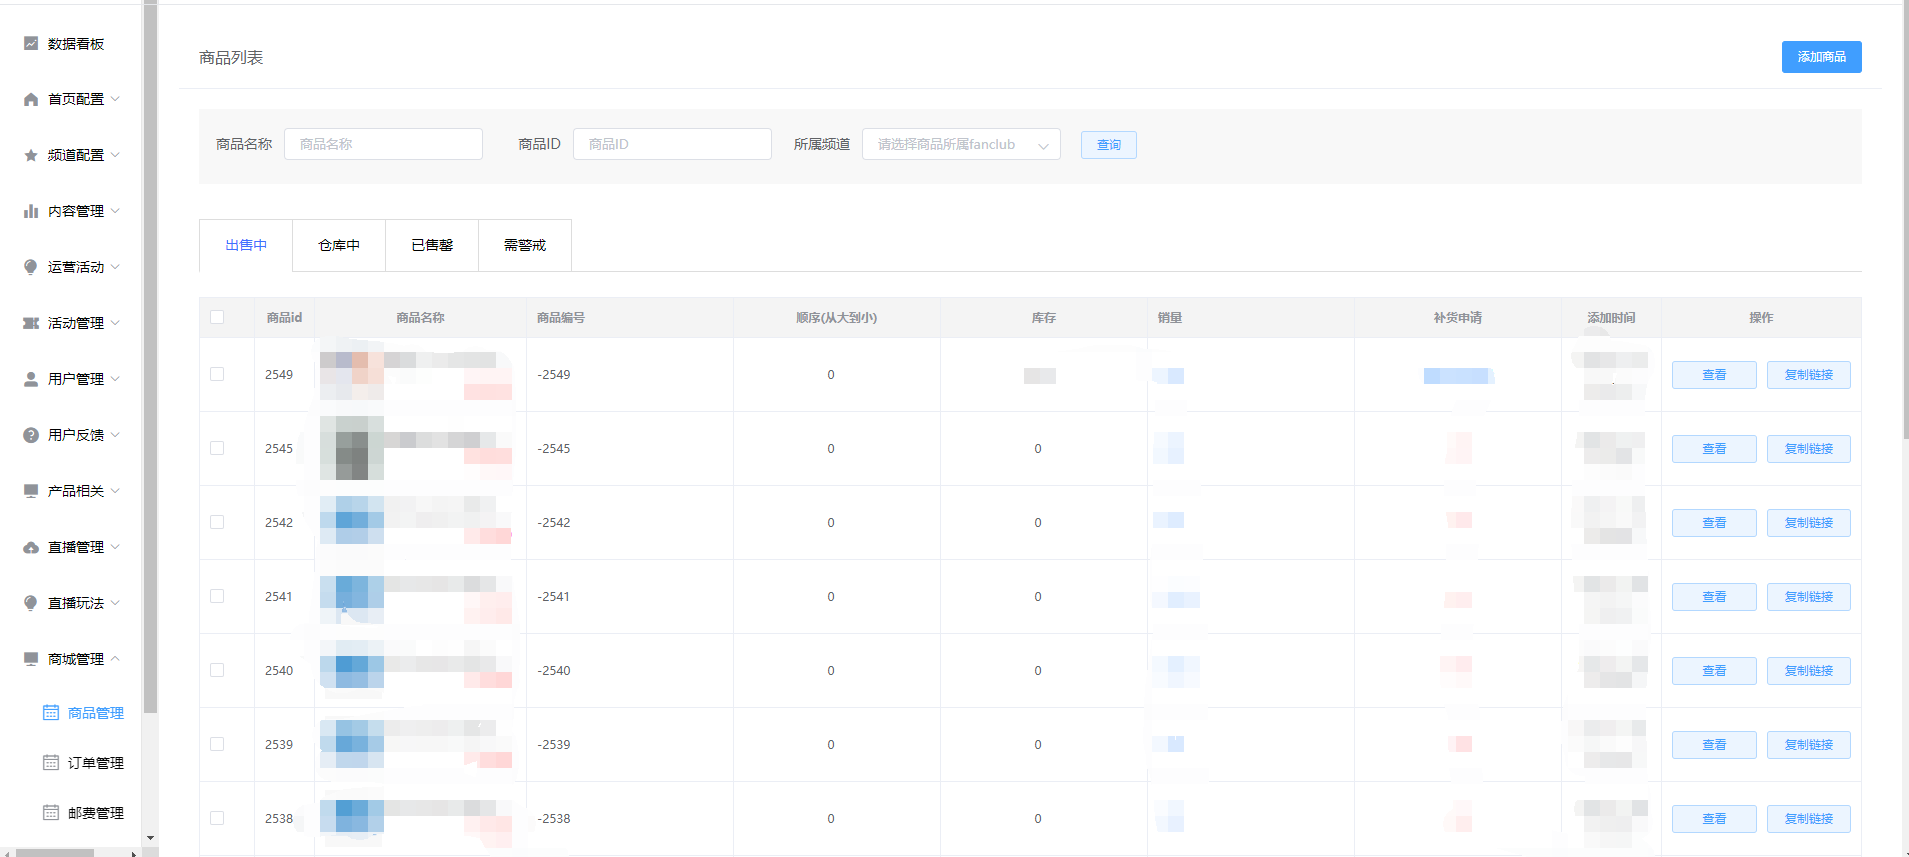Click 复制链接 for product 2539
Screen dimensions: 1909x857
(x=1809, y=745)
